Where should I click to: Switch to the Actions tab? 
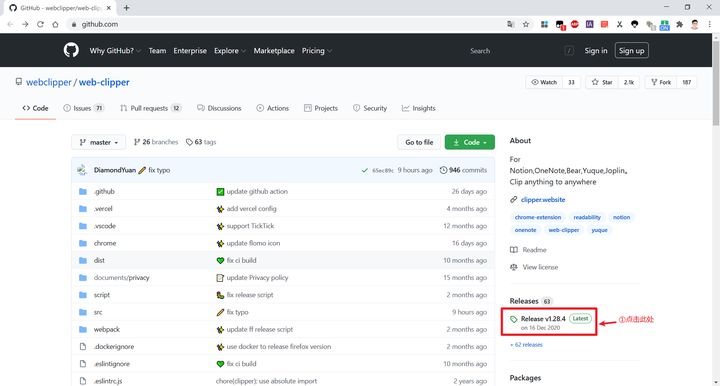pos(273,108)
